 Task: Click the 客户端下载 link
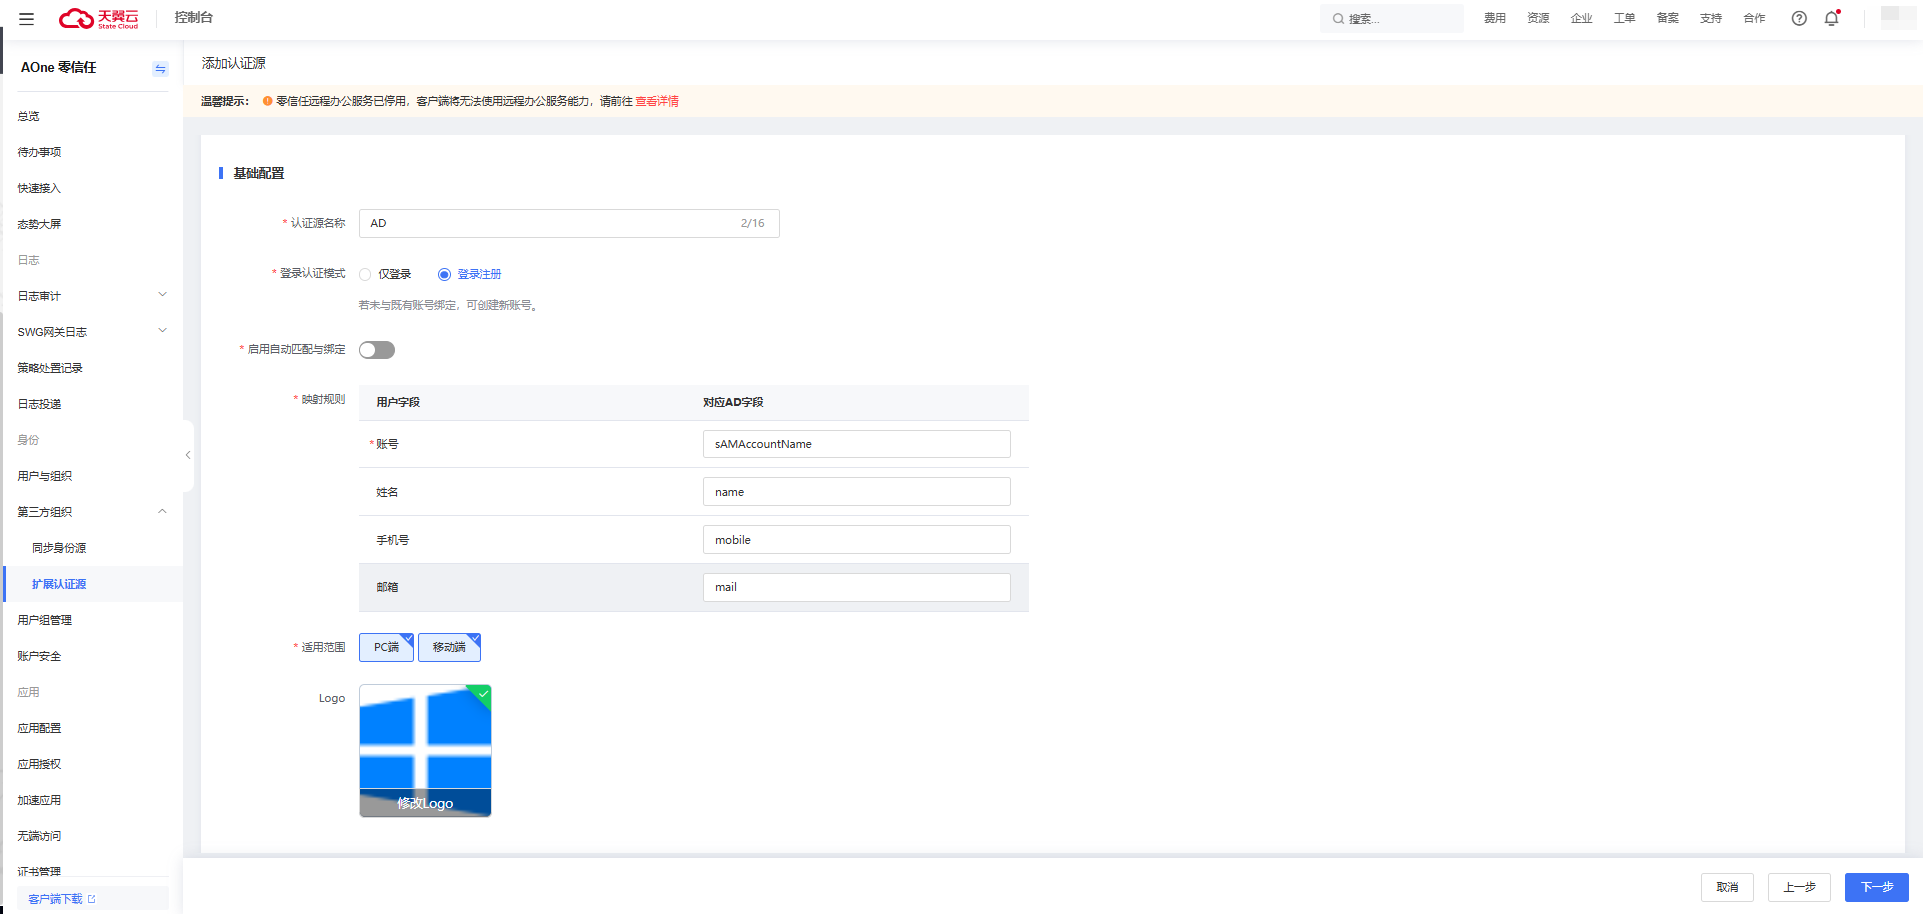click(x=55, y=899)
